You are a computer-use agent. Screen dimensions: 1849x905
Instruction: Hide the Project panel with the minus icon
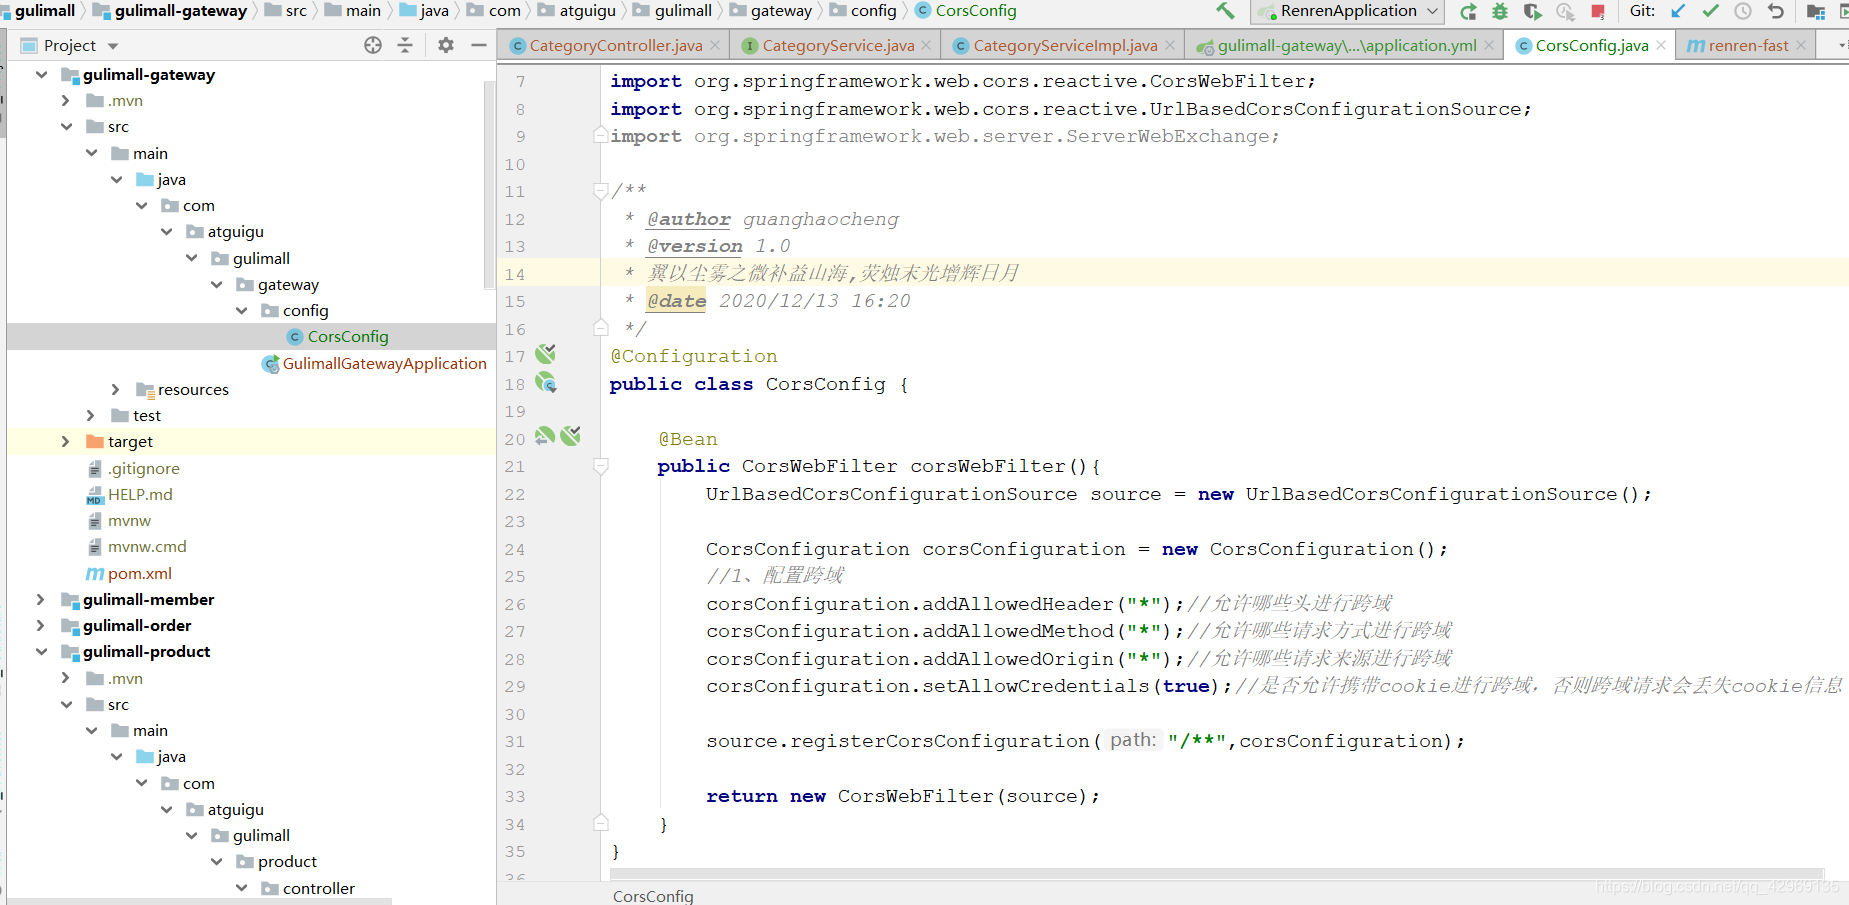[479, 45]
